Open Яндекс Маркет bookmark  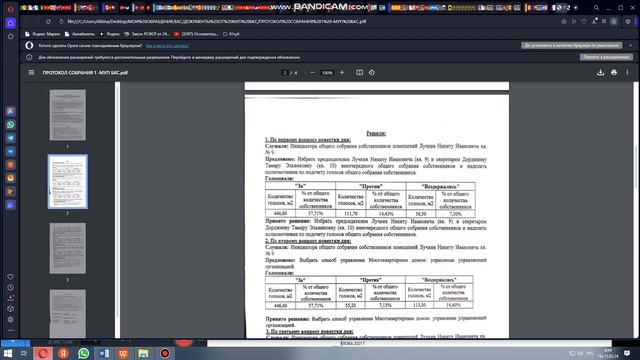point(43,34)
